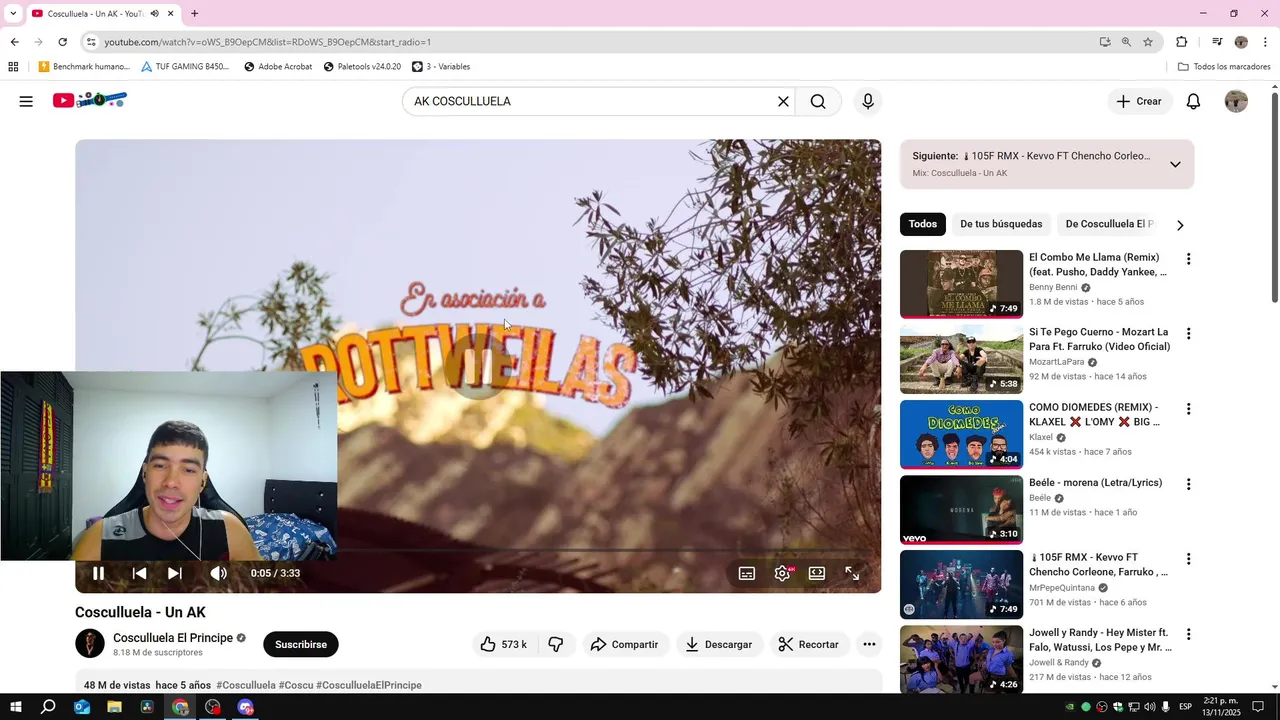The width and height of the screenshot is (1280, 720).
Task: Go back in the browser
Action: click(14, 42)
